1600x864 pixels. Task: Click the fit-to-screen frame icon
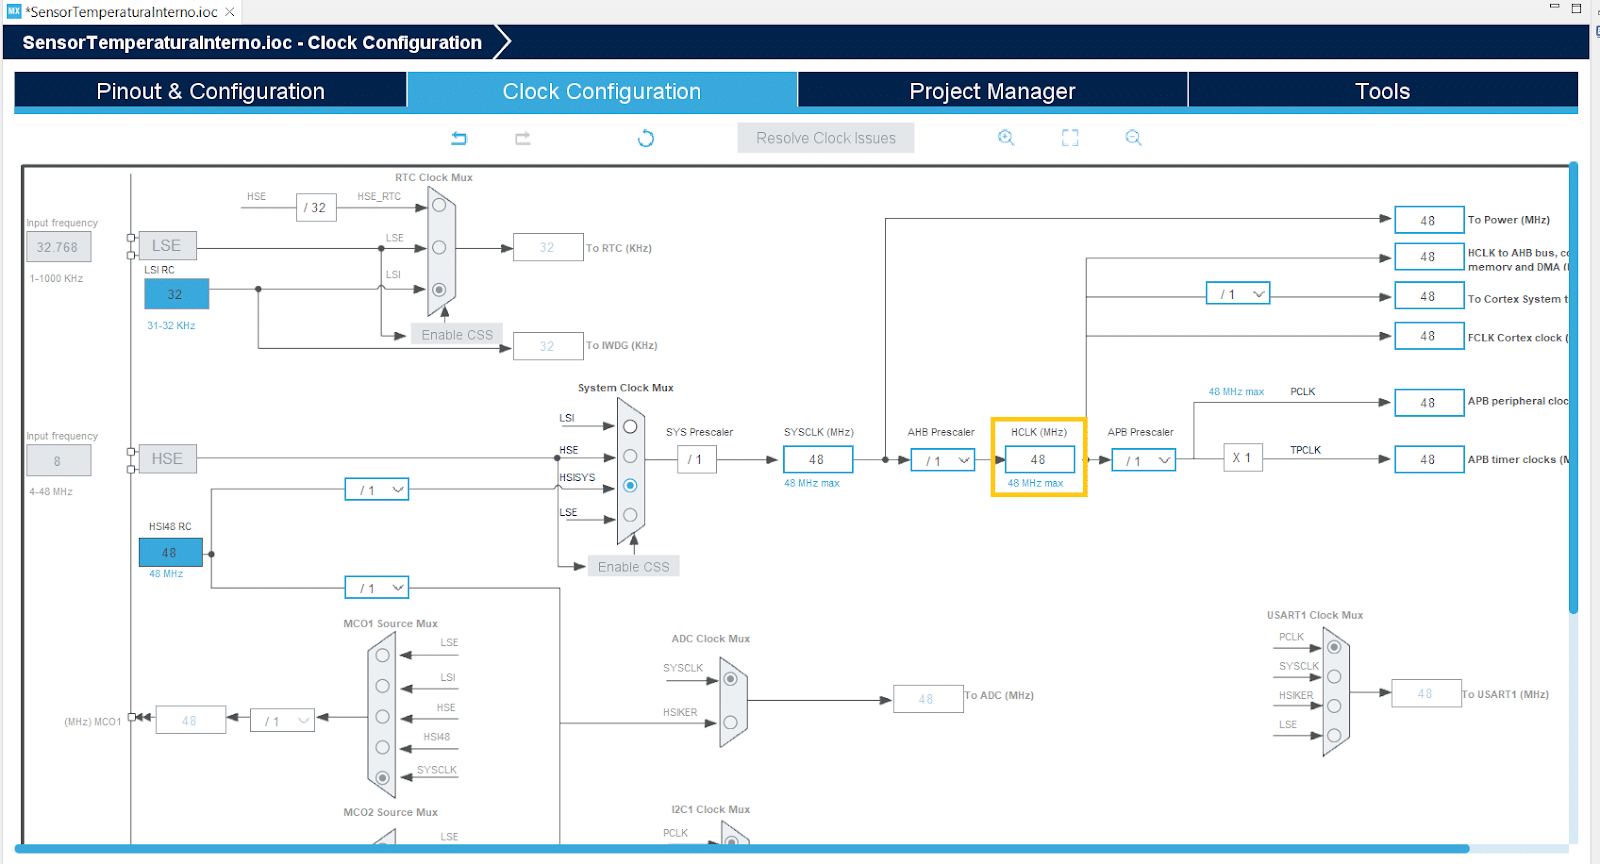pyautogui.click(x=1070, y=138)
